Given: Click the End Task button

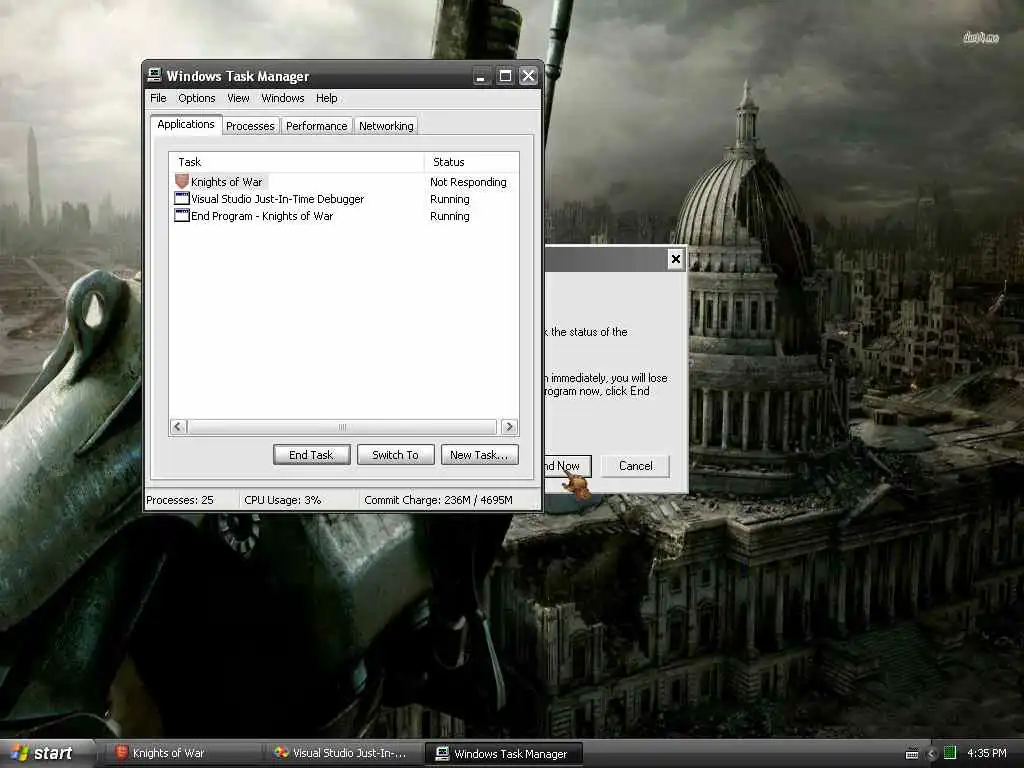Looking at the screenshot, I should tap(312, 455).
